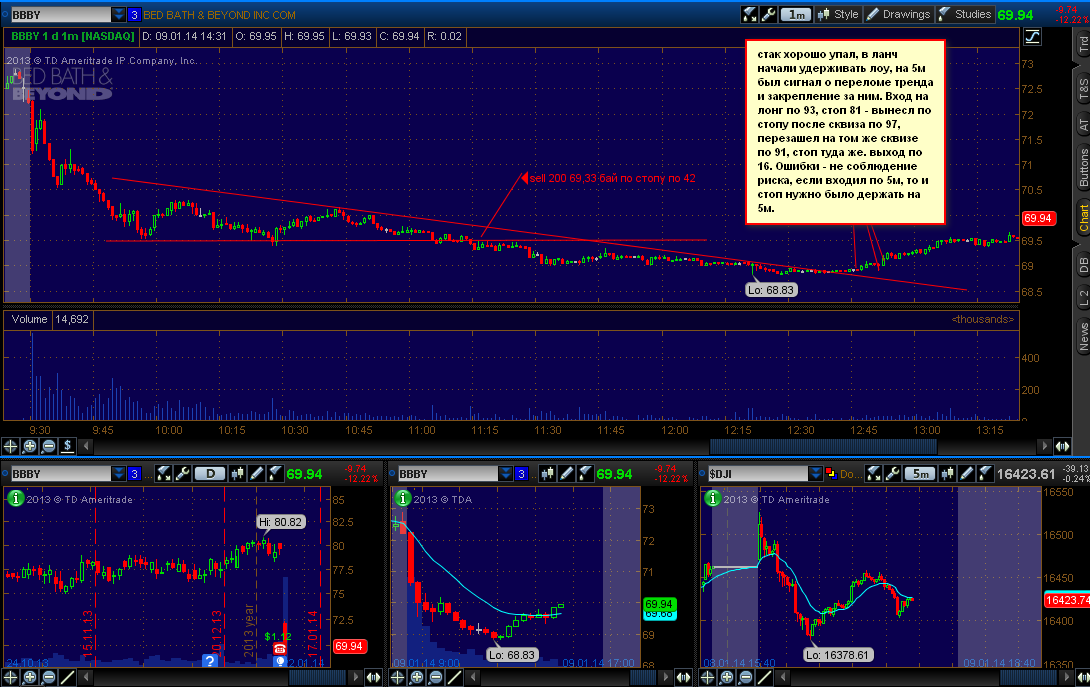Expand daily chart symbol dropdown

coord(119,474)
